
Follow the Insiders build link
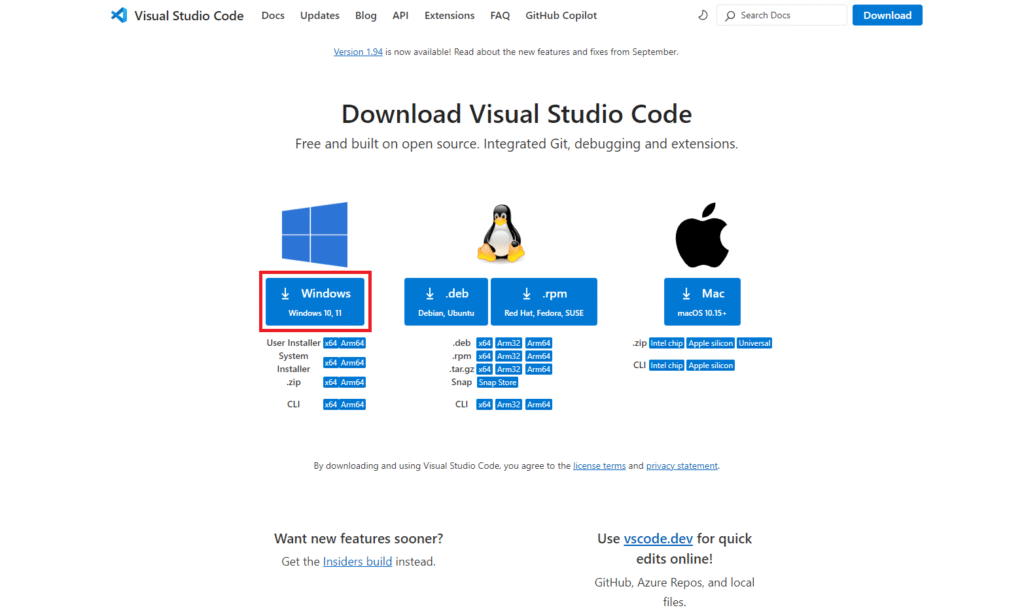pos(357,562)
